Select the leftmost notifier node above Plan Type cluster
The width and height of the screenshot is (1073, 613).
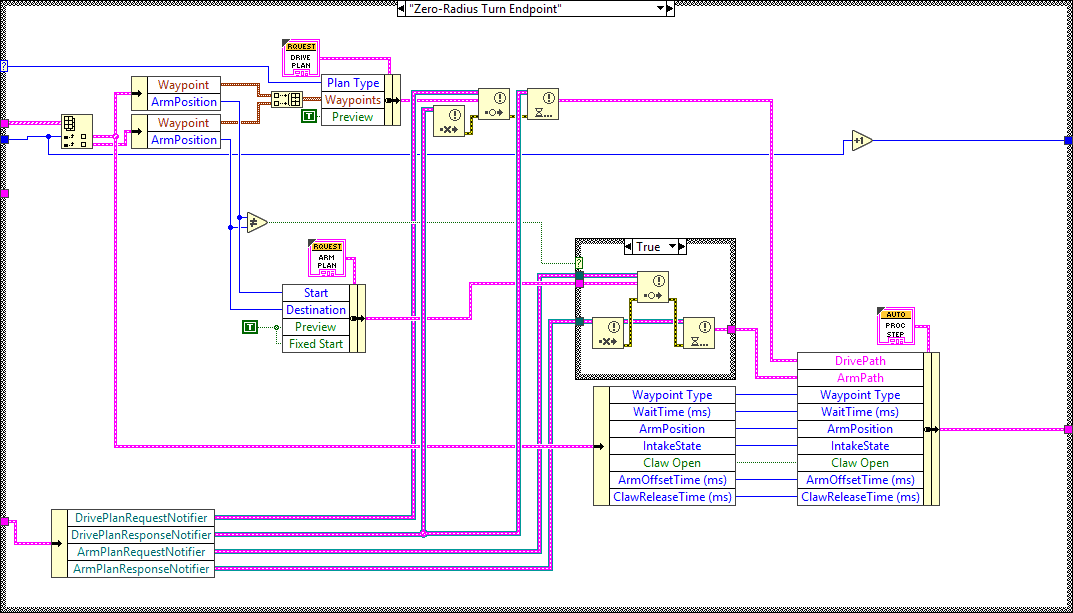tap(447, 120)
